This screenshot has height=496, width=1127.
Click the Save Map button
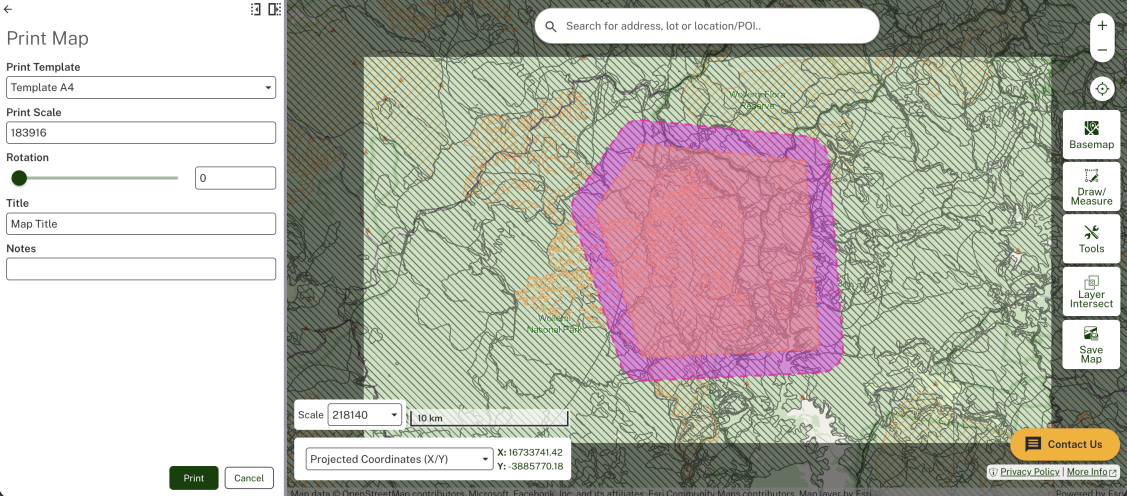(1091, 344)
